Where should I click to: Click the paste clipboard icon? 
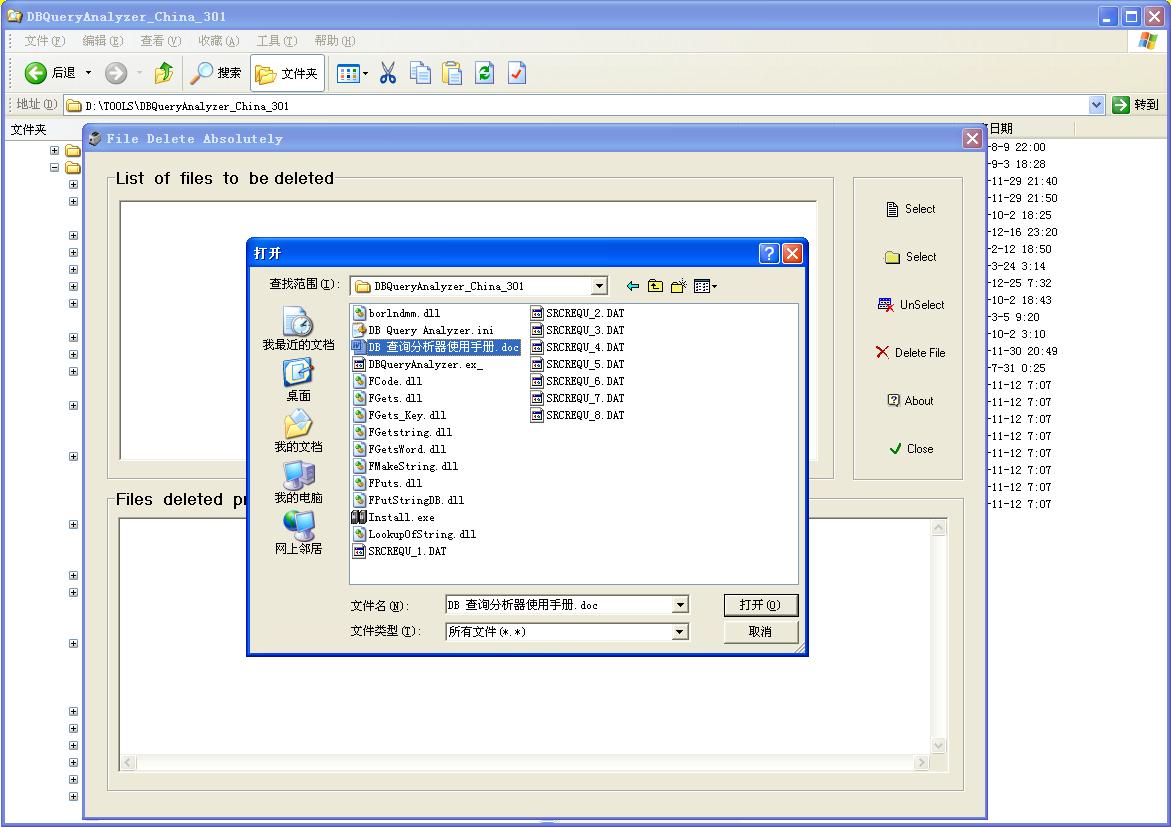(x=451, y=72)
